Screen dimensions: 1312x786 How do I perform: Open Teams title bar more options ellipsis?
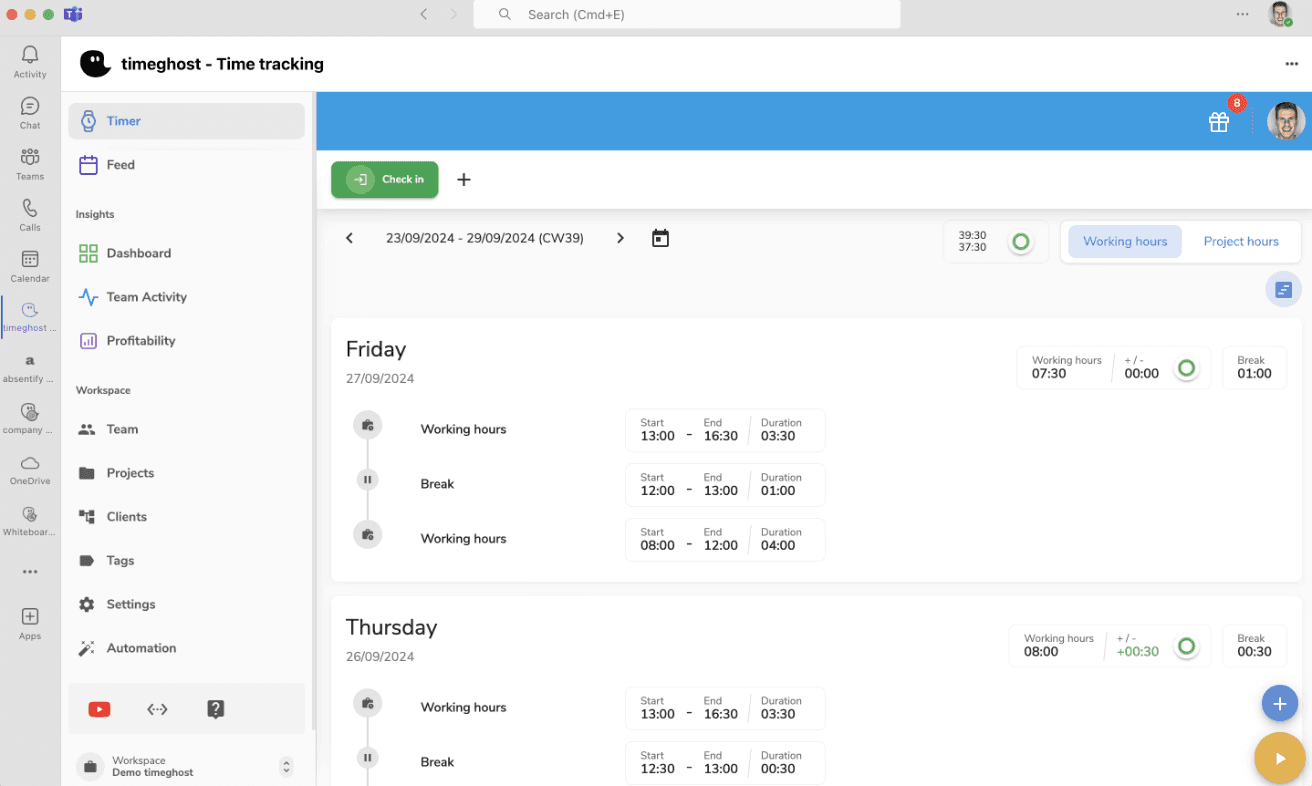[1242, 14]
